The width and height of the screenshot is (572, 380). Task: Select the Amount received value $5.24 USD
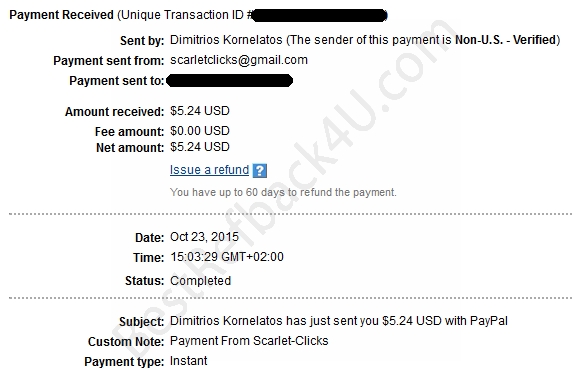(x=200, y=111)
